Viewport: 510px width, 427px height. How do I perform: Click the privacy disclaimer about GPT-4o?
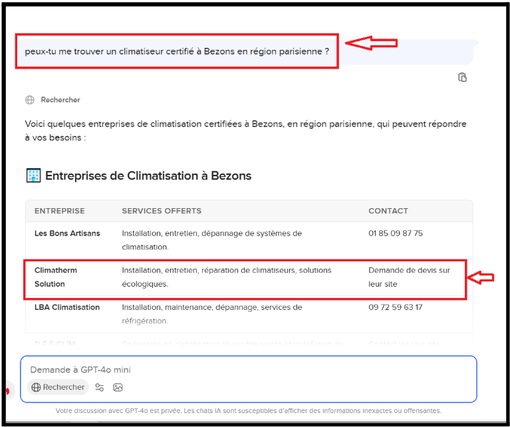point(248,411)
